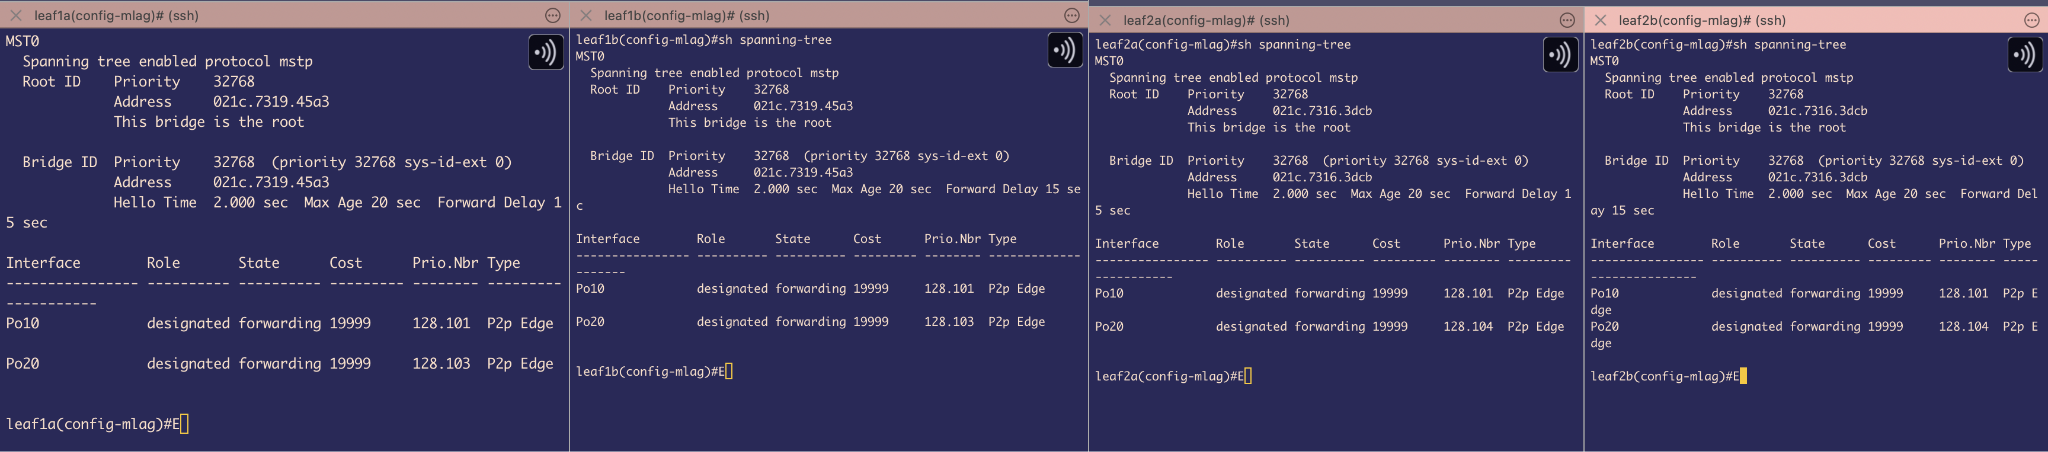
Task: Open the leaf2a pane options ellipsis menu
Action: [1567, 20]
